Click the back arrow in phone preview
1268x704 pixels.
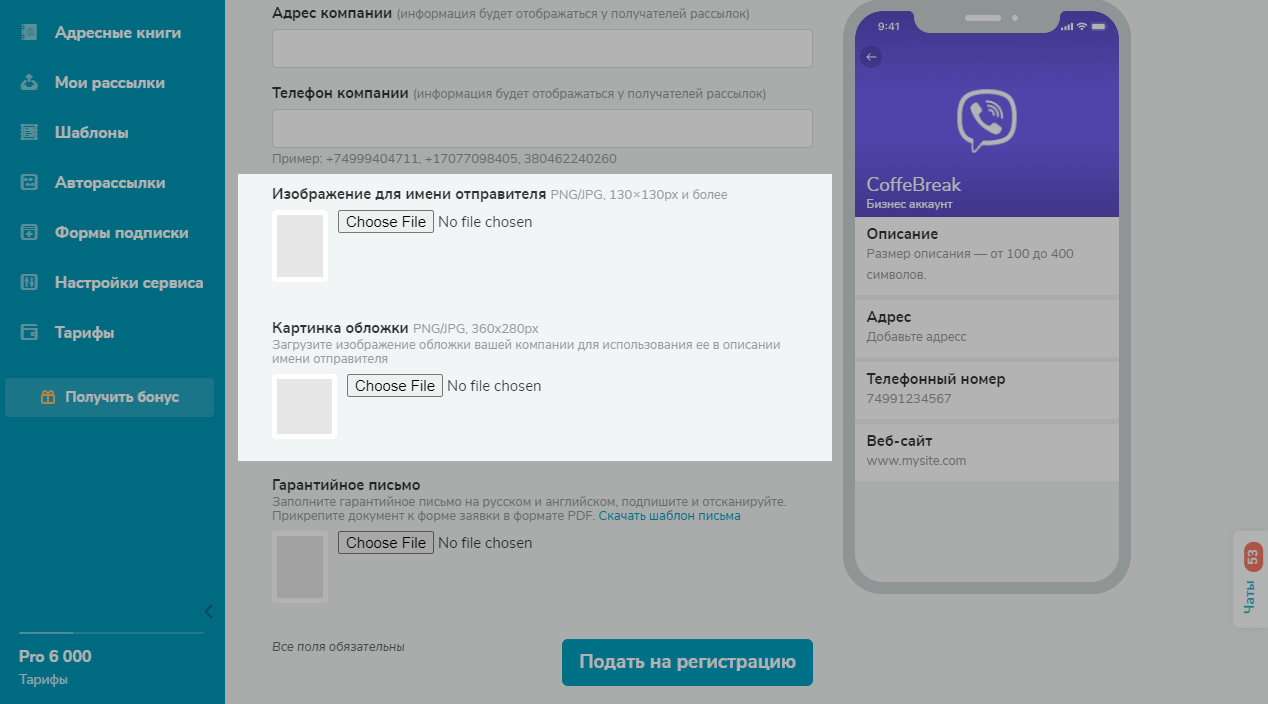coord(871,57)
